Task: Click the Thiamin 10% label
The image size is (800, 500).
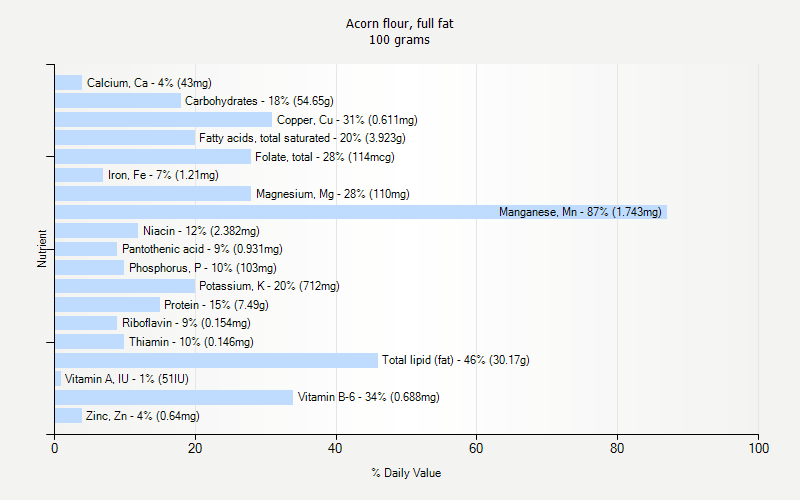Action: [x=190, y=342]
